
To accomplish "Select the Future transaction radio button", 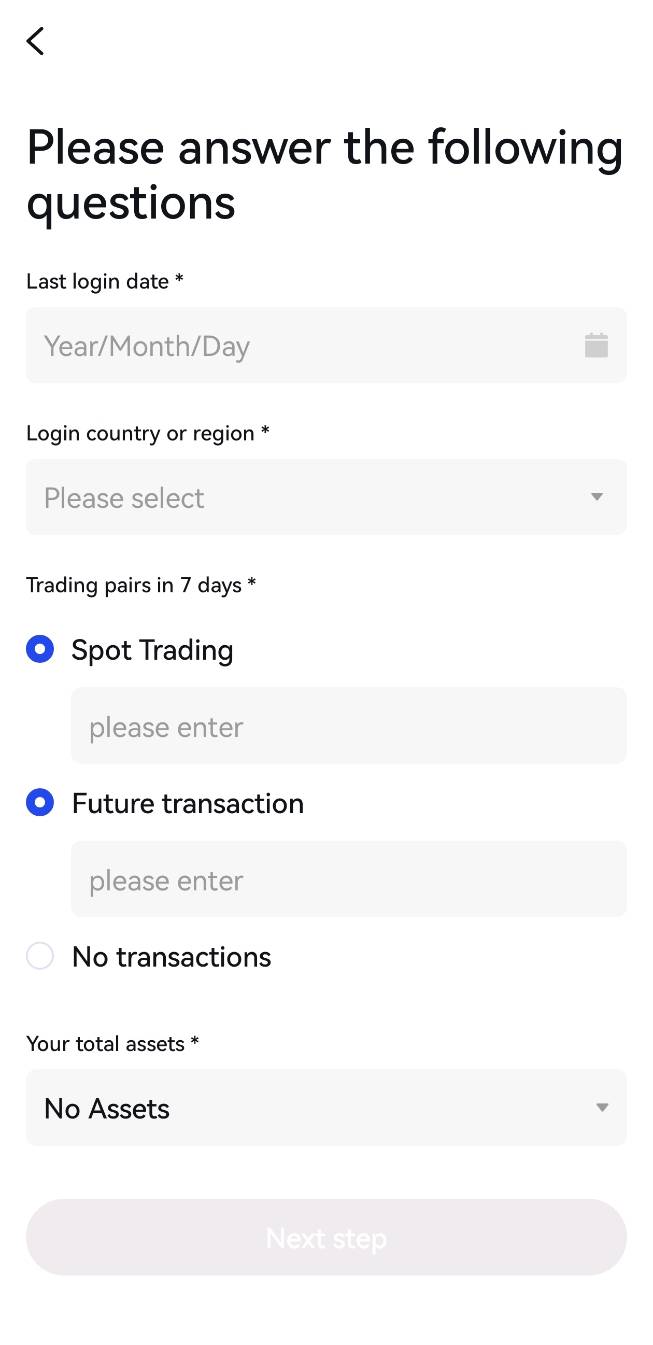I will tap(40, 803).
